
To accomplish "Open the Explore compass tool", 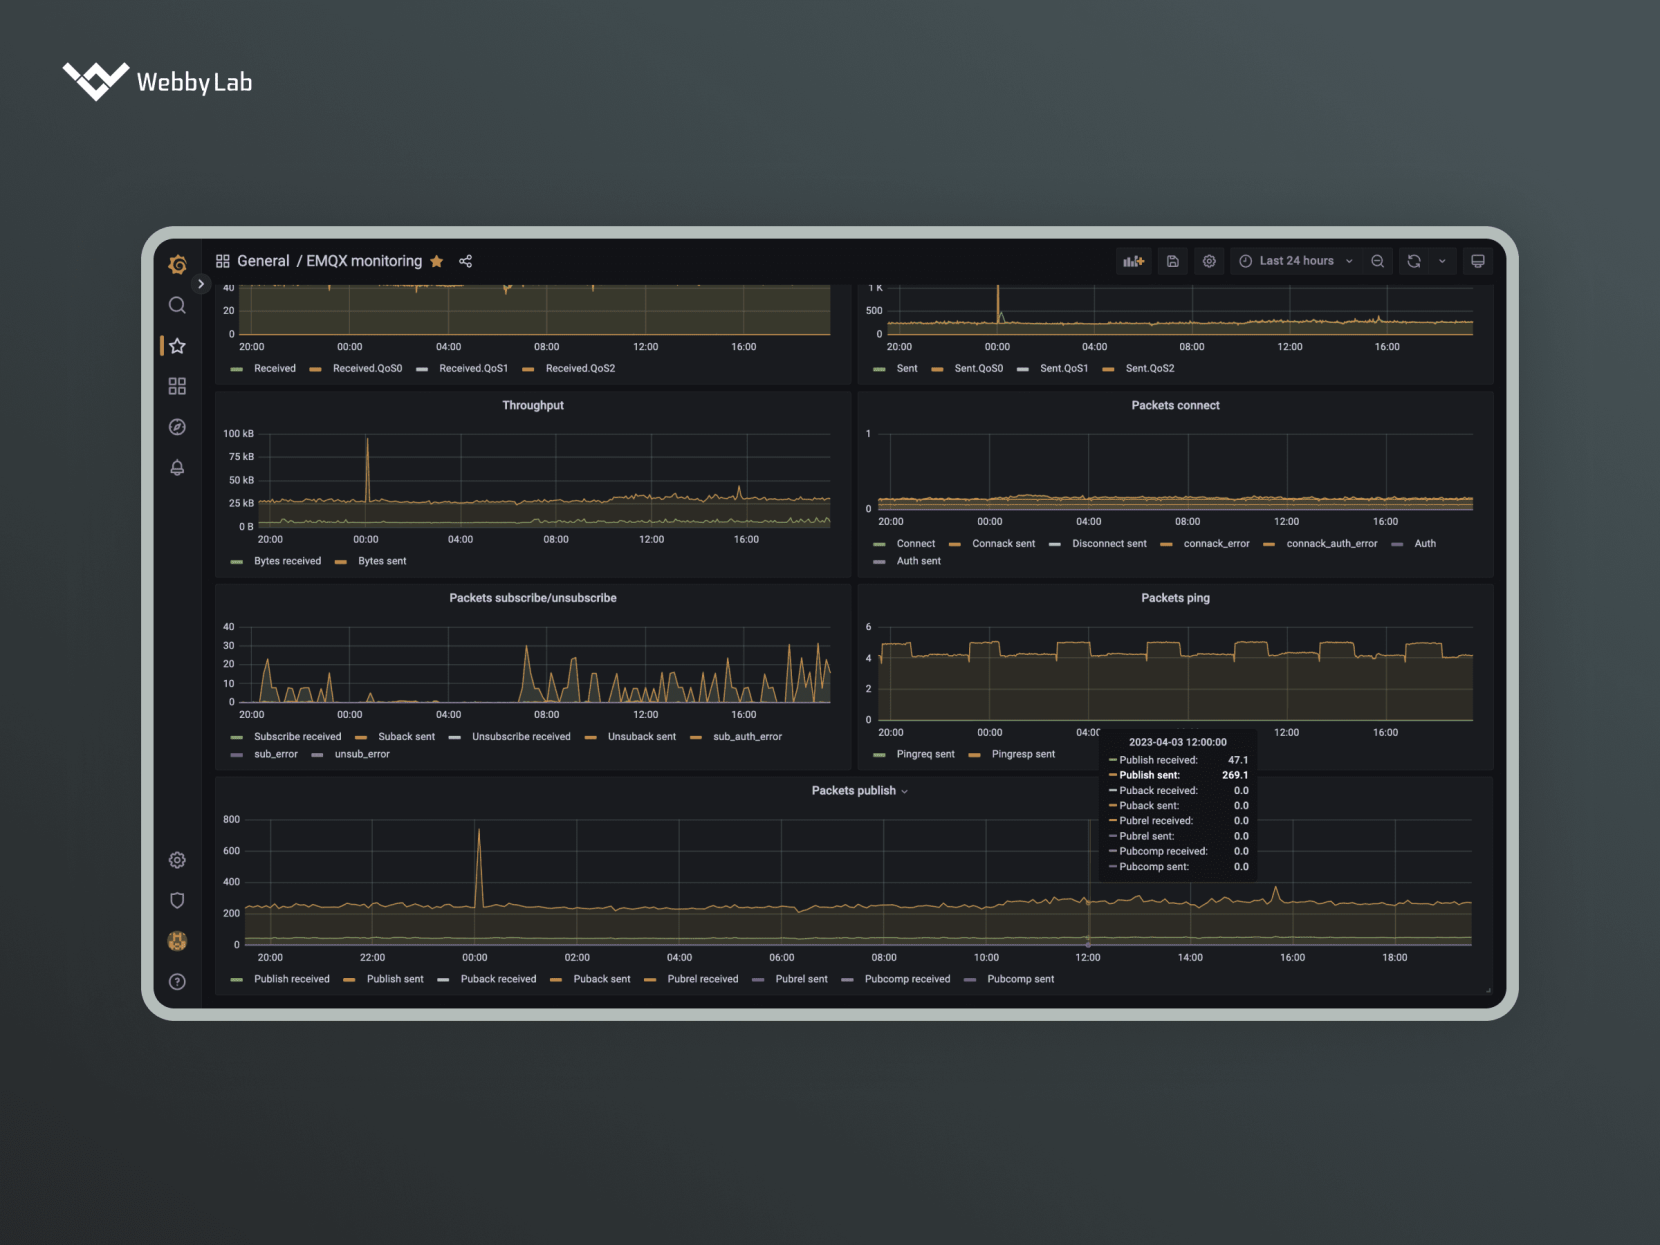I will coord(177,427).
